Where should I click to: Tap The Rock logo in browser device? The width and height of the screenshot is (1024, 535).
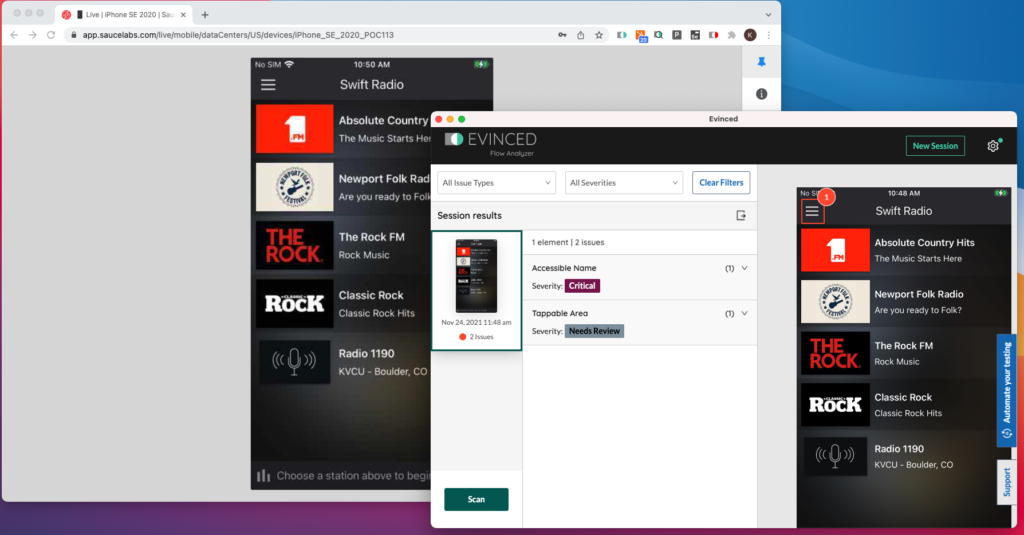pos(295,246)
